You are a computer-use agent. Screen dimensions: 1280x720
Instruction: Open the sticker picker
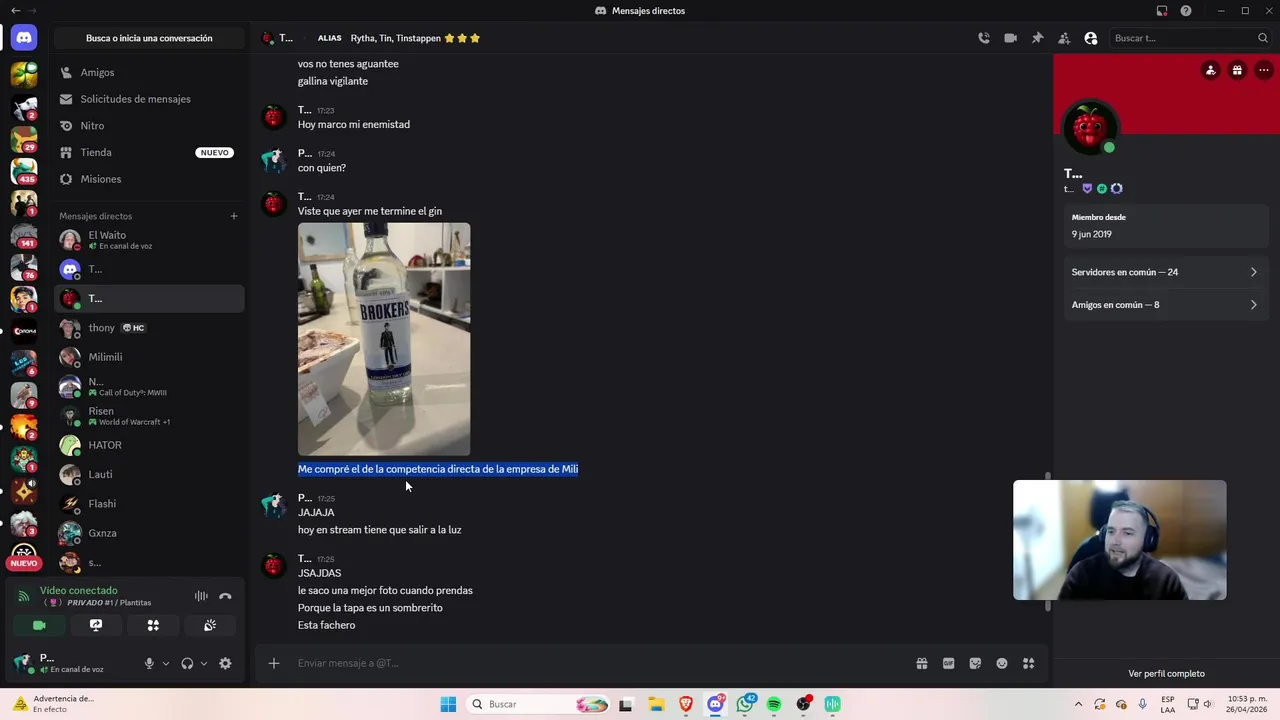click(975, 663)
